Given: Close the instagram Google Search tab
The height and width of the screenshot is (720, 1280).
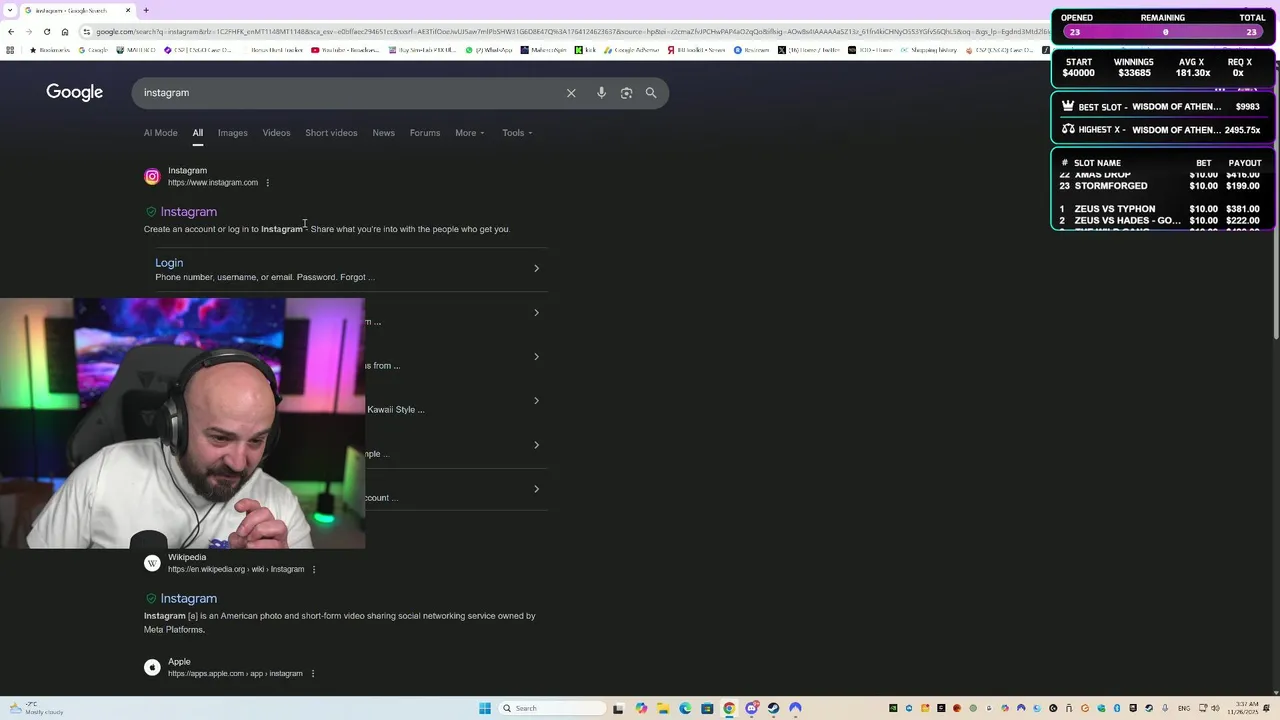Looking at the screenshot, I should 128,10.
